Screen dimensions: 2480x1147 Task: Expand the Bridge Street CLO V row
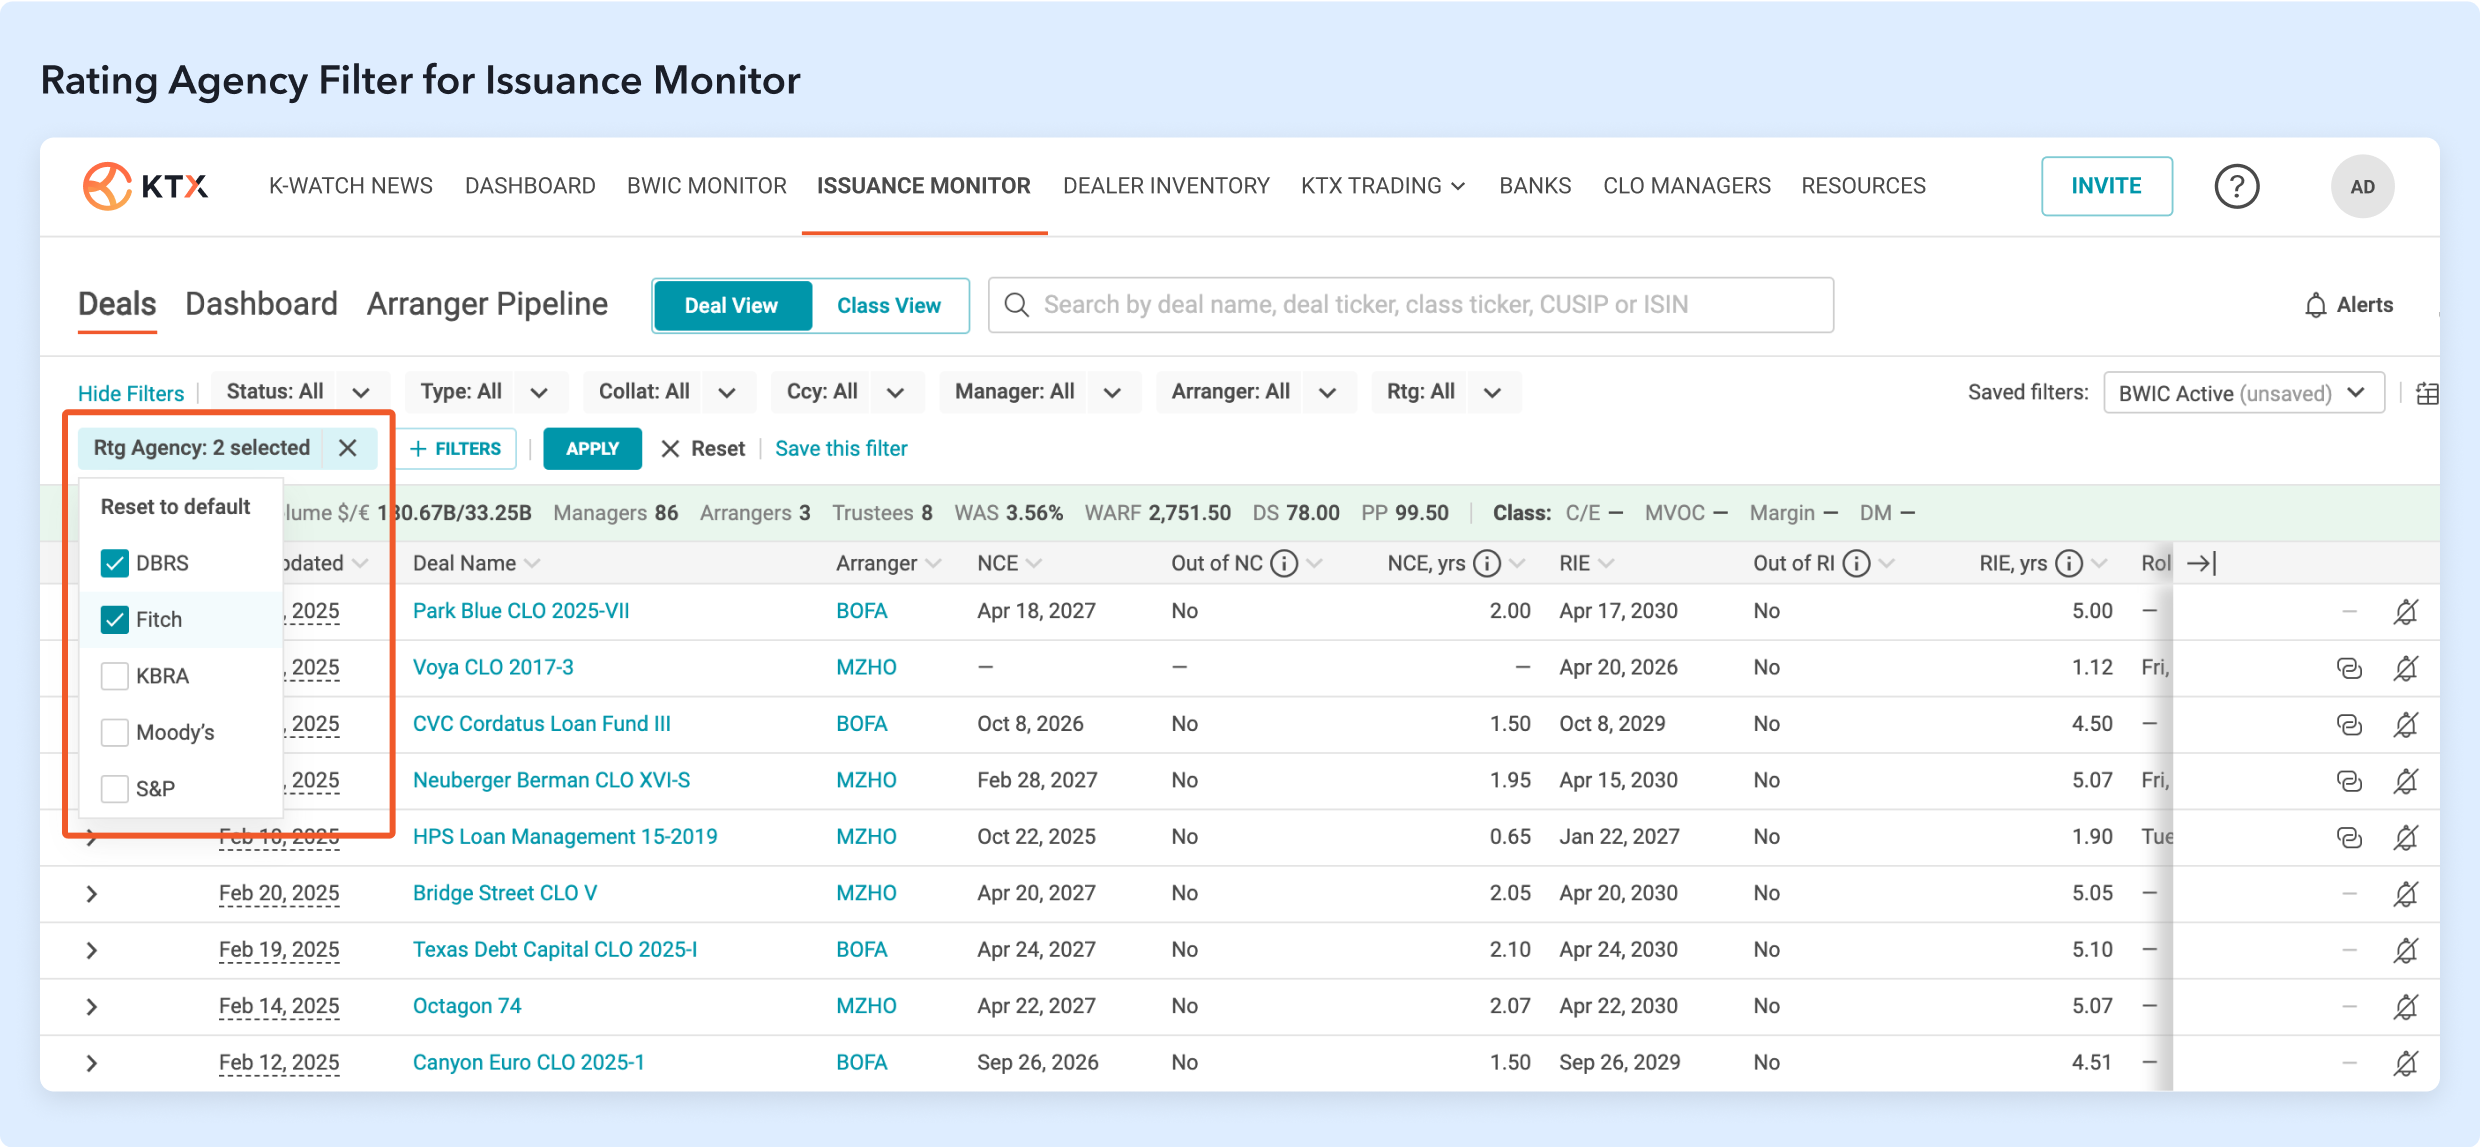coord(92,894)
